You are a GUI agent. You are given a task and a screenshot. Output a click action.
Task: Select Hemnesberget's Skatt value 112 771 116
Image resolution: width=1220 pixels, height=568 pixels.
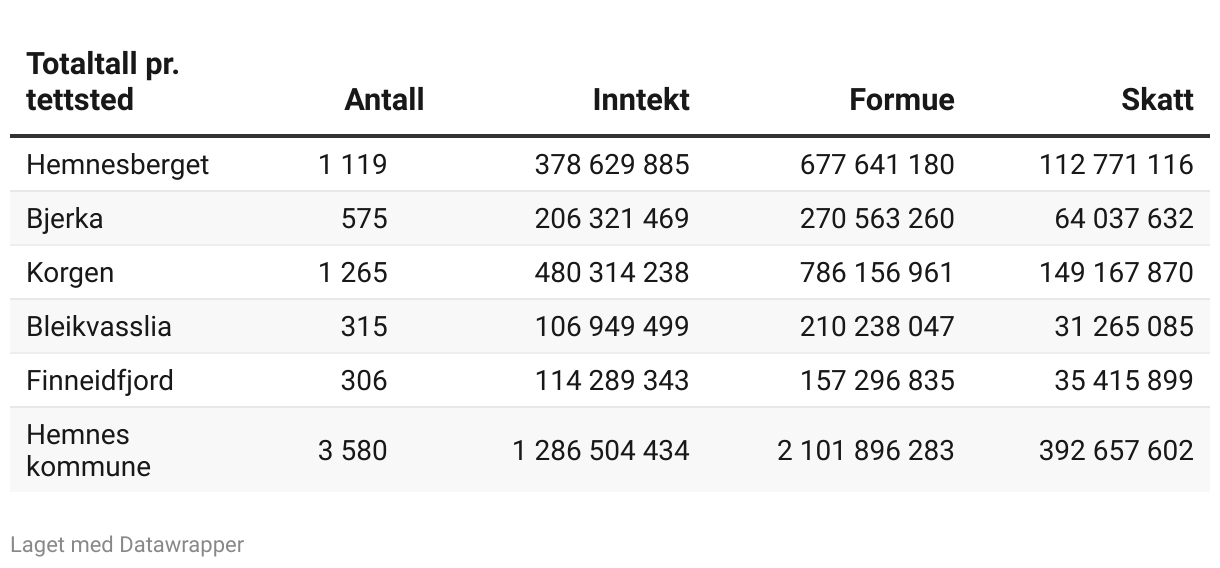[x=1116, y=164]
